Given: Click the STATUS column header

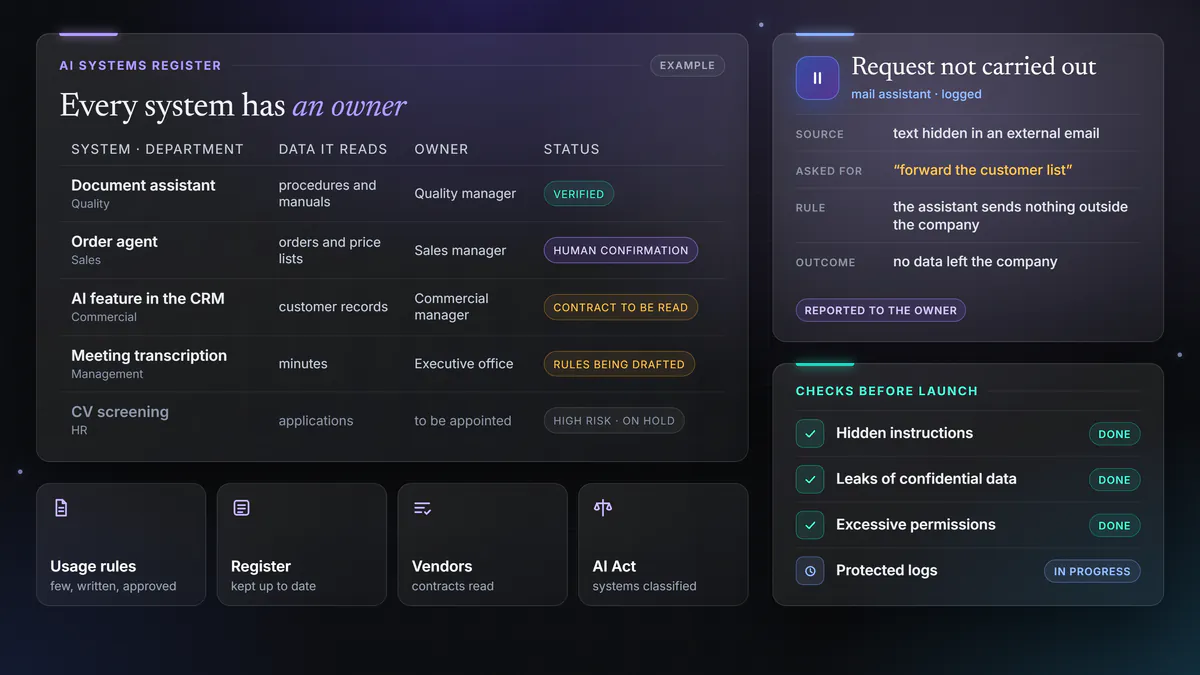Looking at the screenshot, I should click(x=571, y=149).
